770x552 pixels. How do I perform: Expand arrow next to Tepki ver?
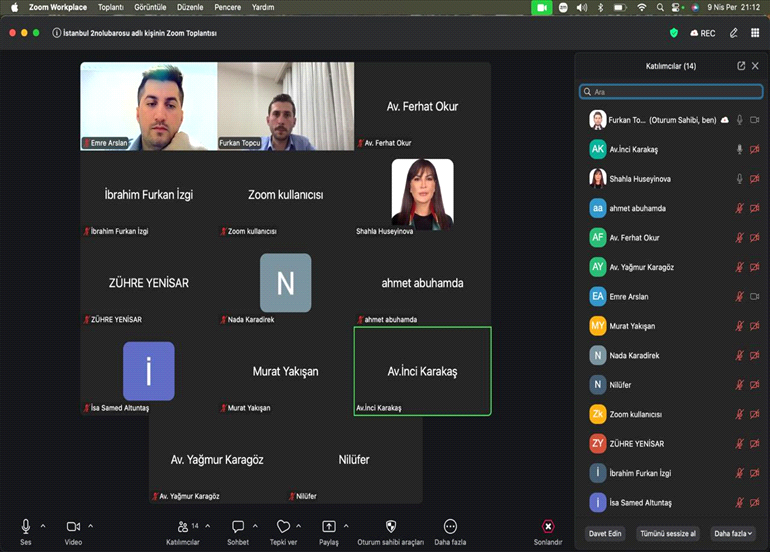[x=299, y=526]
